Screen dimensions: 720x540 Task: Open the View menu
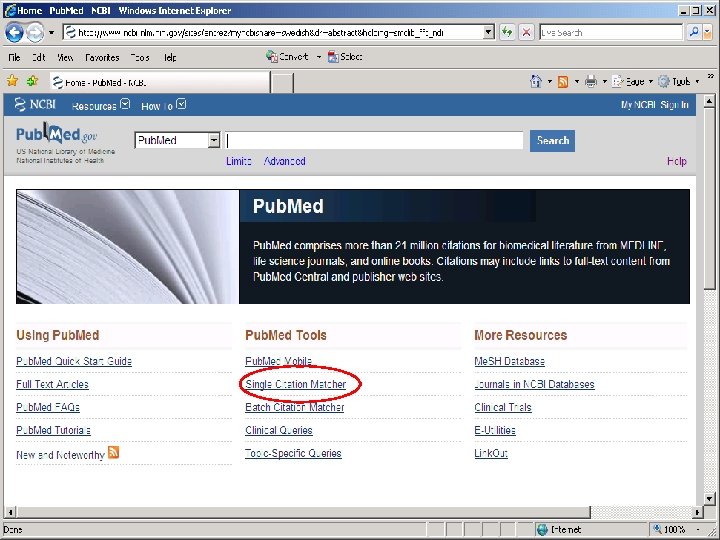click(x=65, y=57)
